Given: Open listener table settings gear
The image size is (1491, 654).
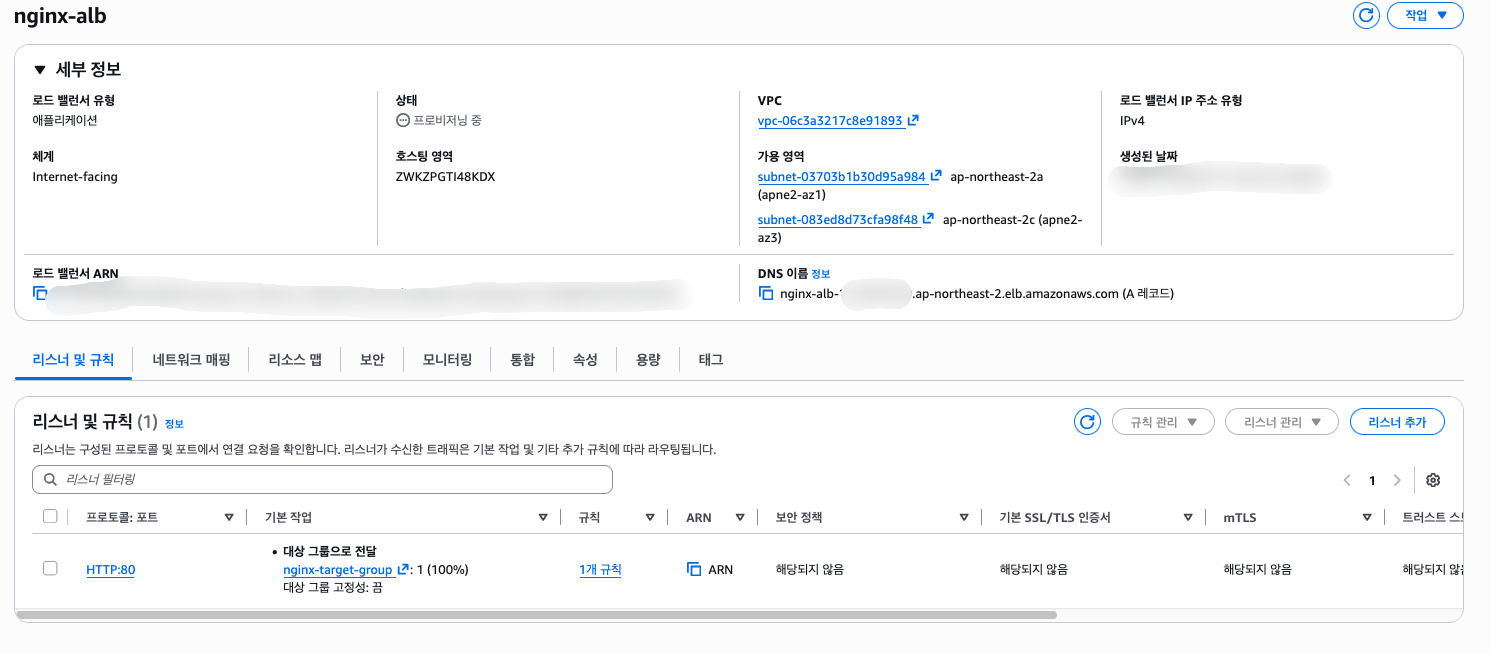Looking at the screenshot, I should [1433, 480].
